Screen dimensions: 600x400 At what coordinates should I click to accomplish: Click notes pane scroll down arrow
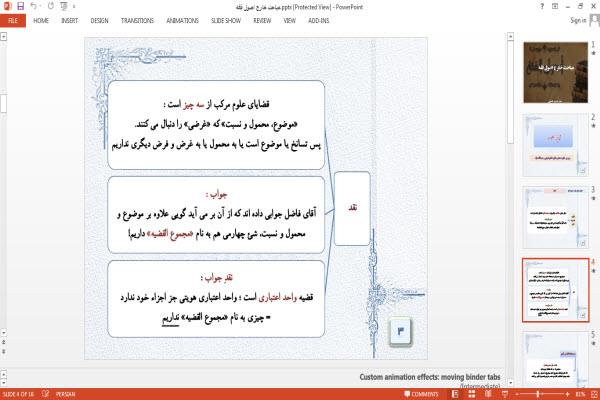coord(3,383)
